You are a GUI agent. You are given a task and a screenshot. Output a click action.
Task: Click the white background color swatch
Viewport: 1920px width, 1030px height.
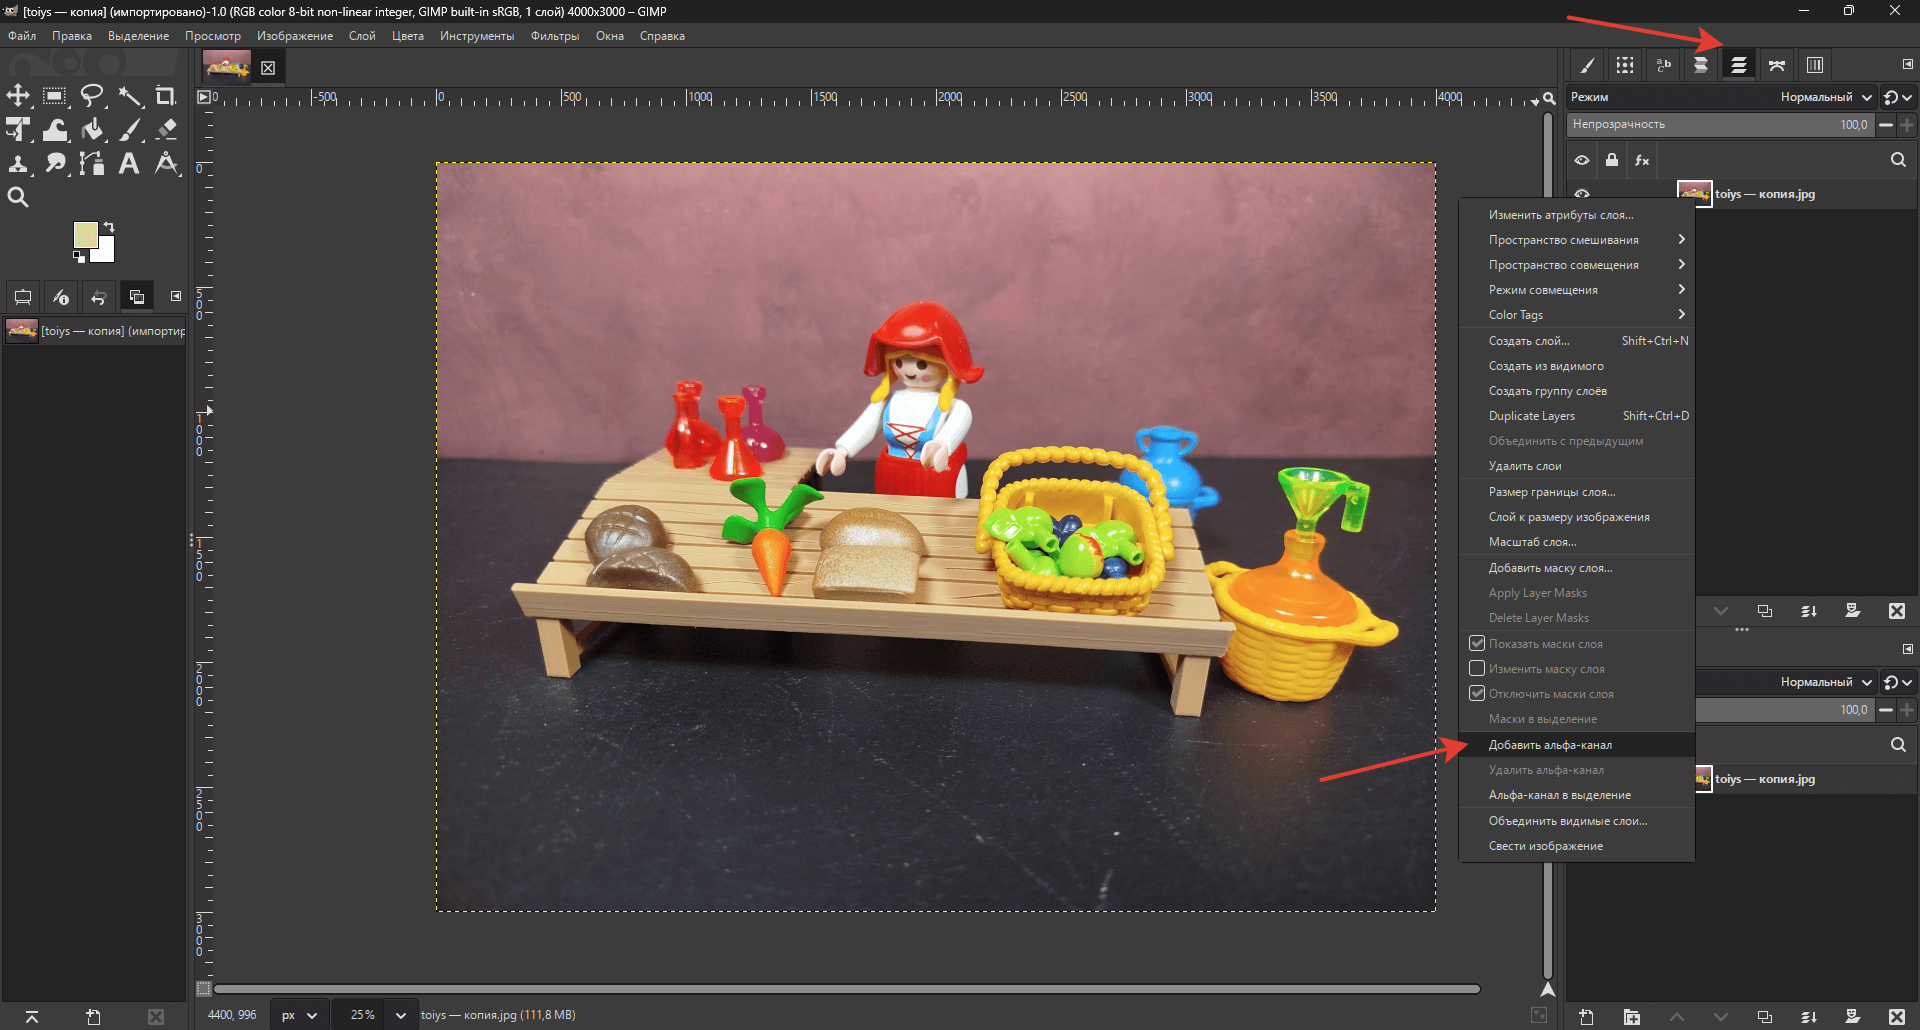(x=105, y=251)
